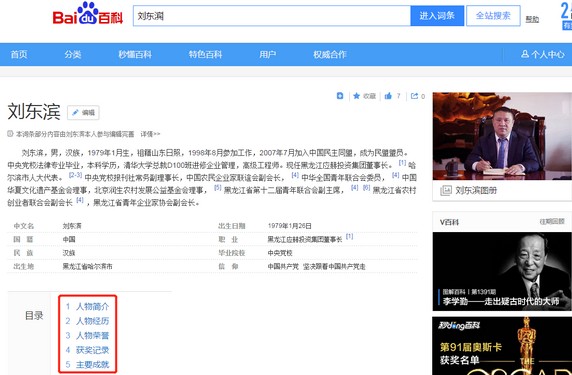
Task: Click the 编辑 edit pencil button
Action: point(83,113)
